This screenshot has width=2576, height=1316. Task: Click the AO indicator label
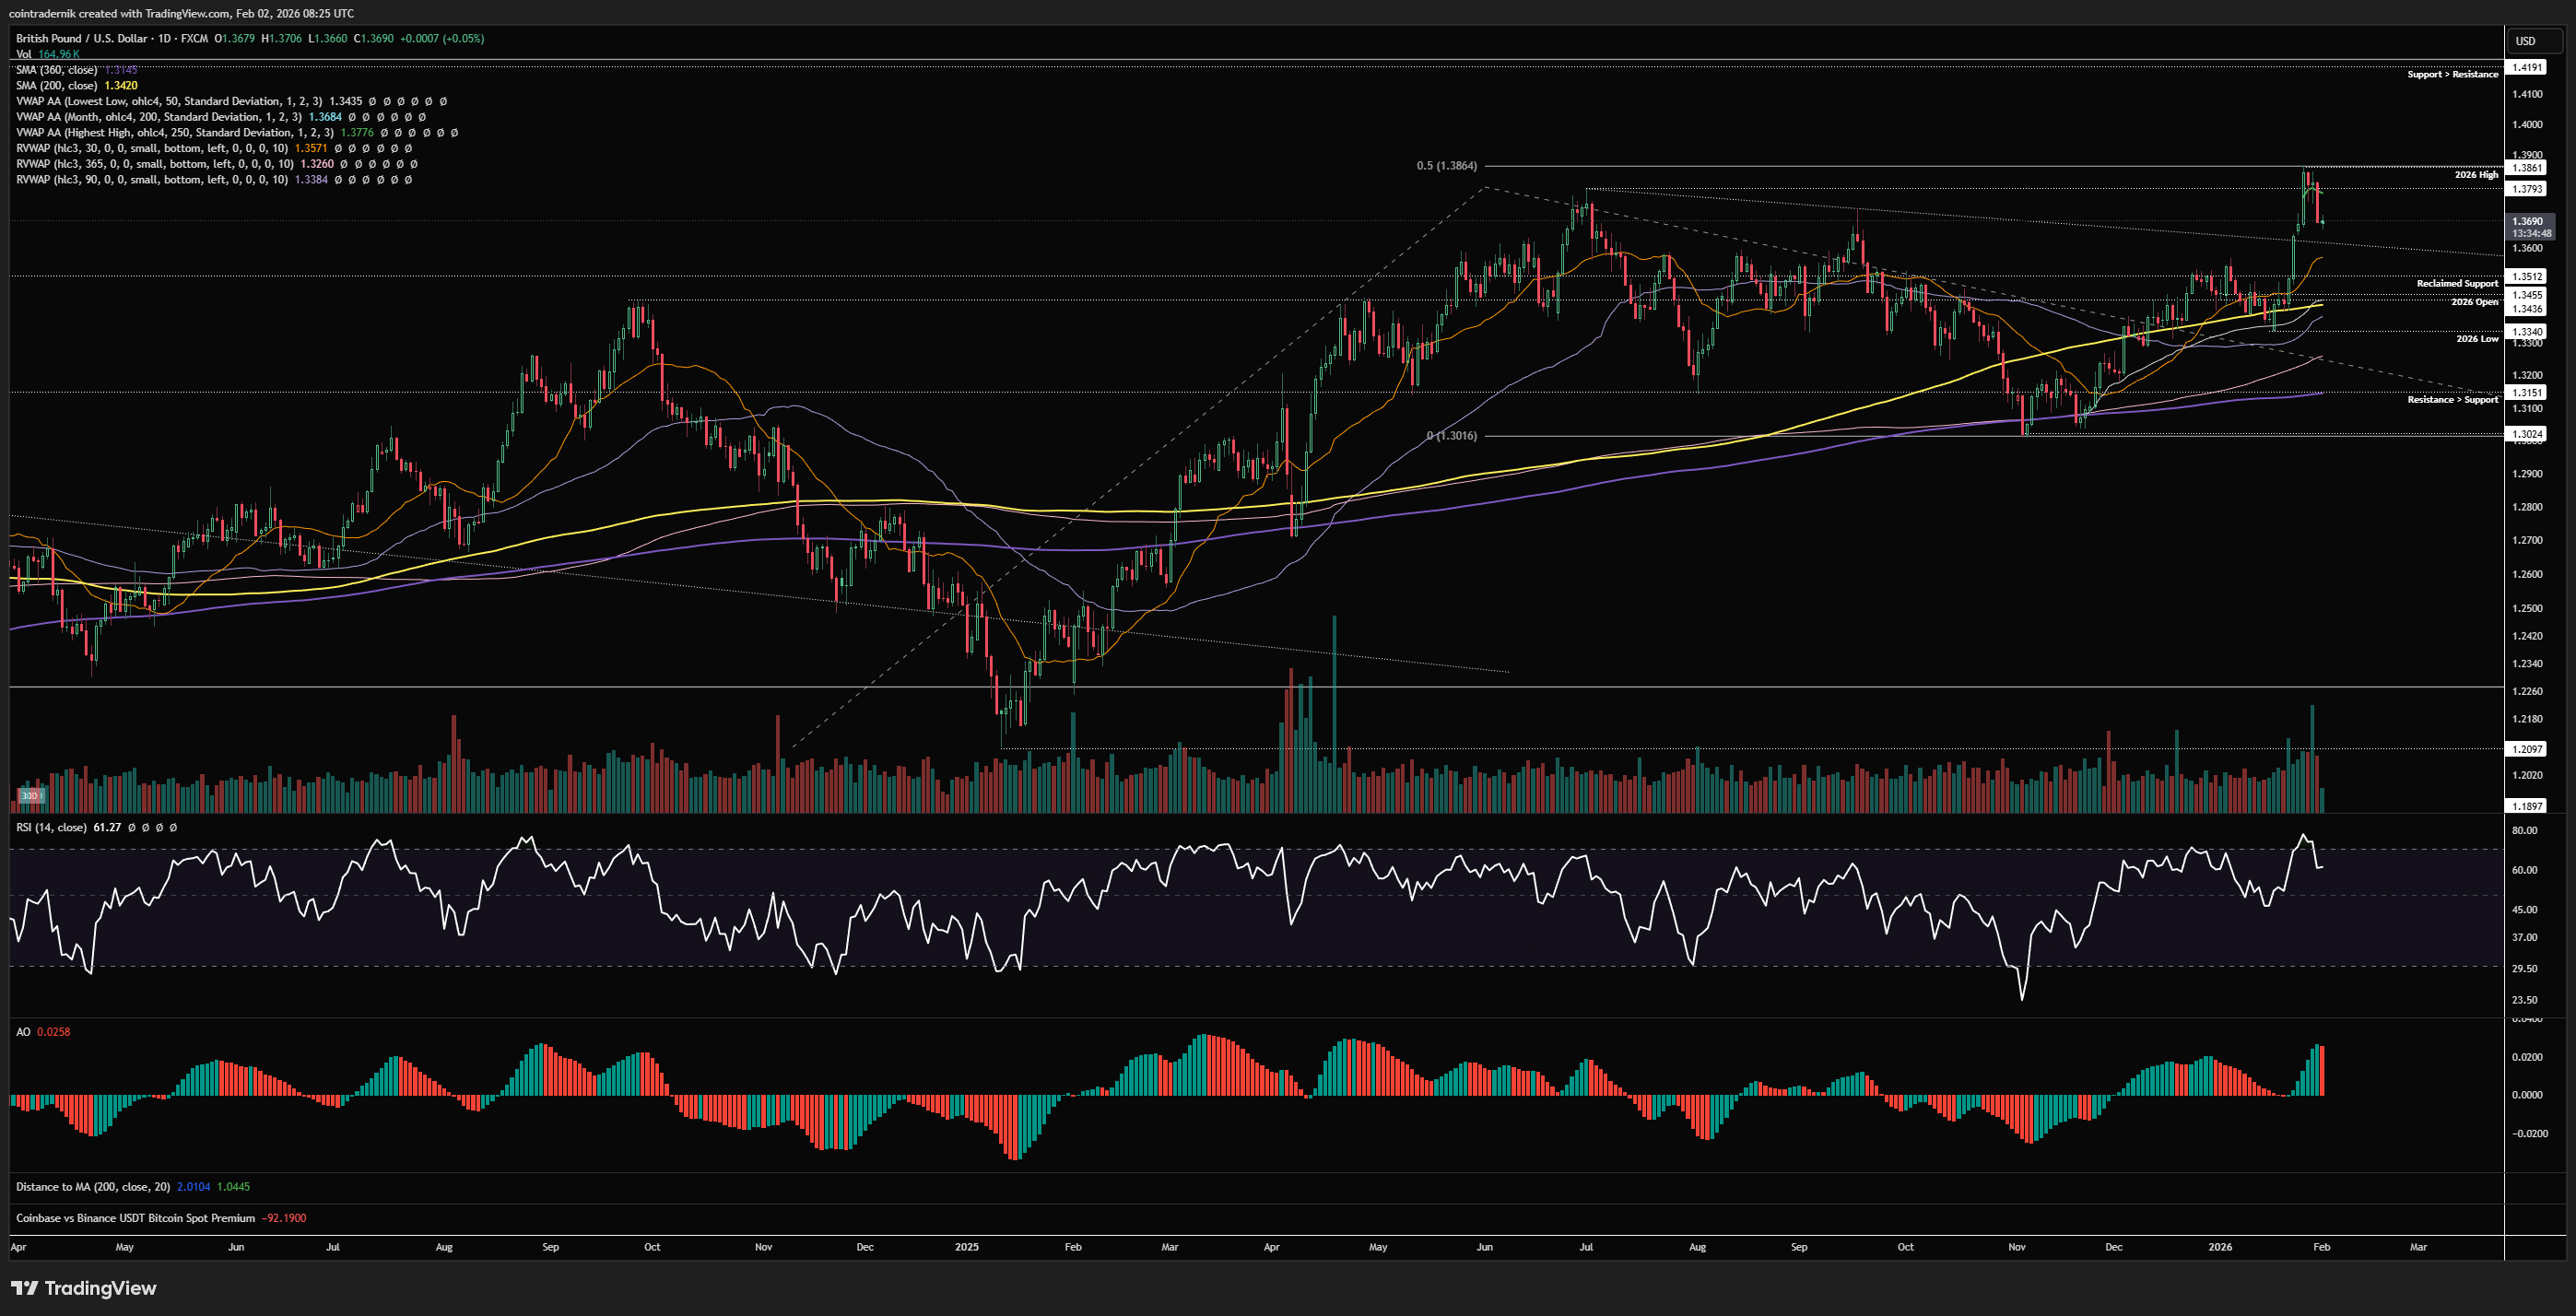23,1032
